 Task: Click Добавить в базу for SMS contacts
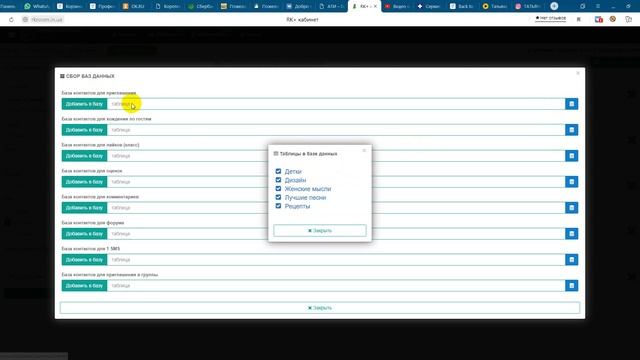pyautogui.click(x=84, y=260)
